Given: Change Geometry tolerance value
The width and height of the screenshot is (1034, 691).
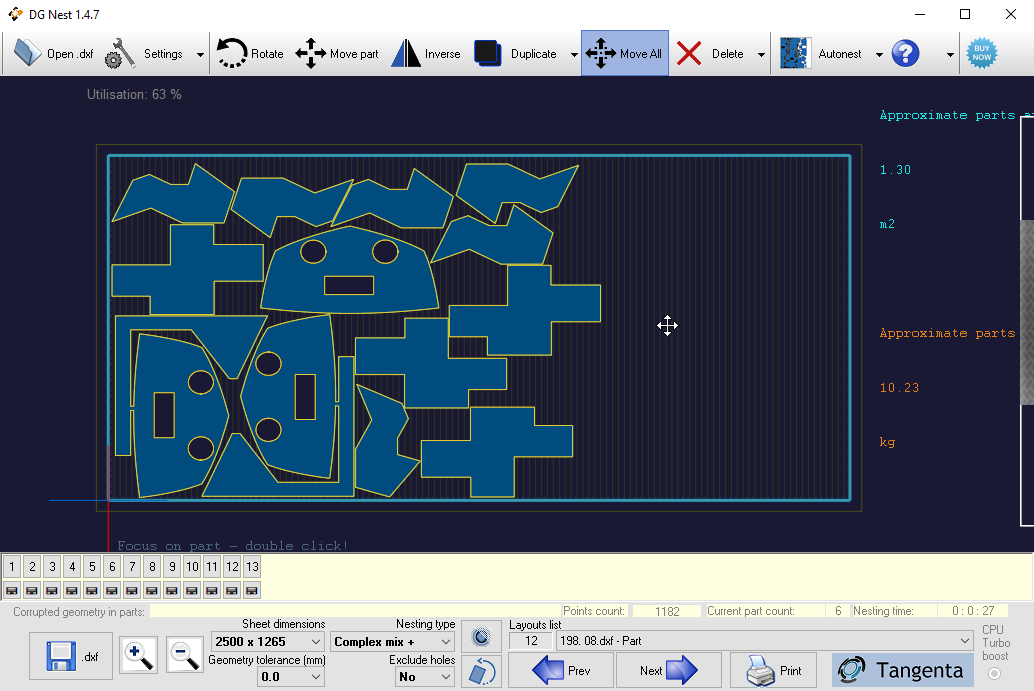Looking at the screenshot, I should 290,676.
